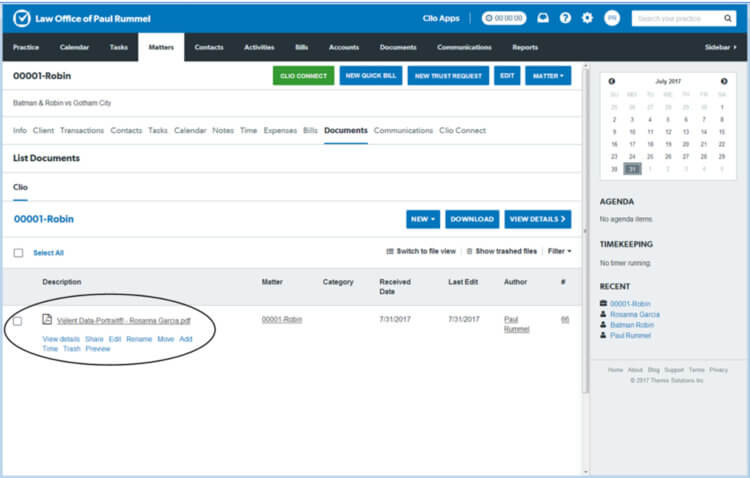This screenshot has height=478, width=750.
Task: Start the timer in header
Action: [504, 18]
